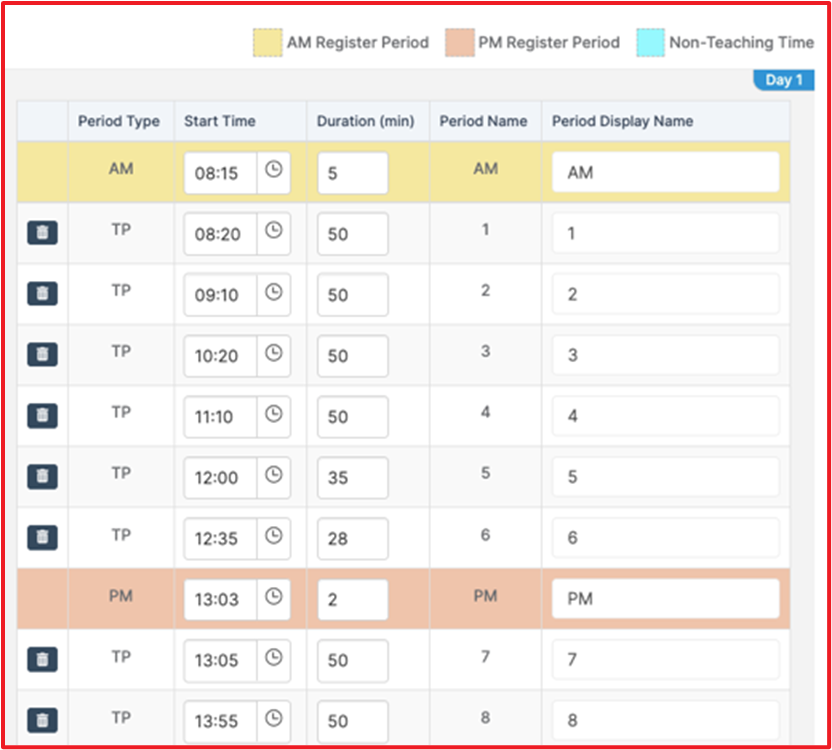
Task: Delete the period 7 row starting 13:05
Action: pos(42,659)
